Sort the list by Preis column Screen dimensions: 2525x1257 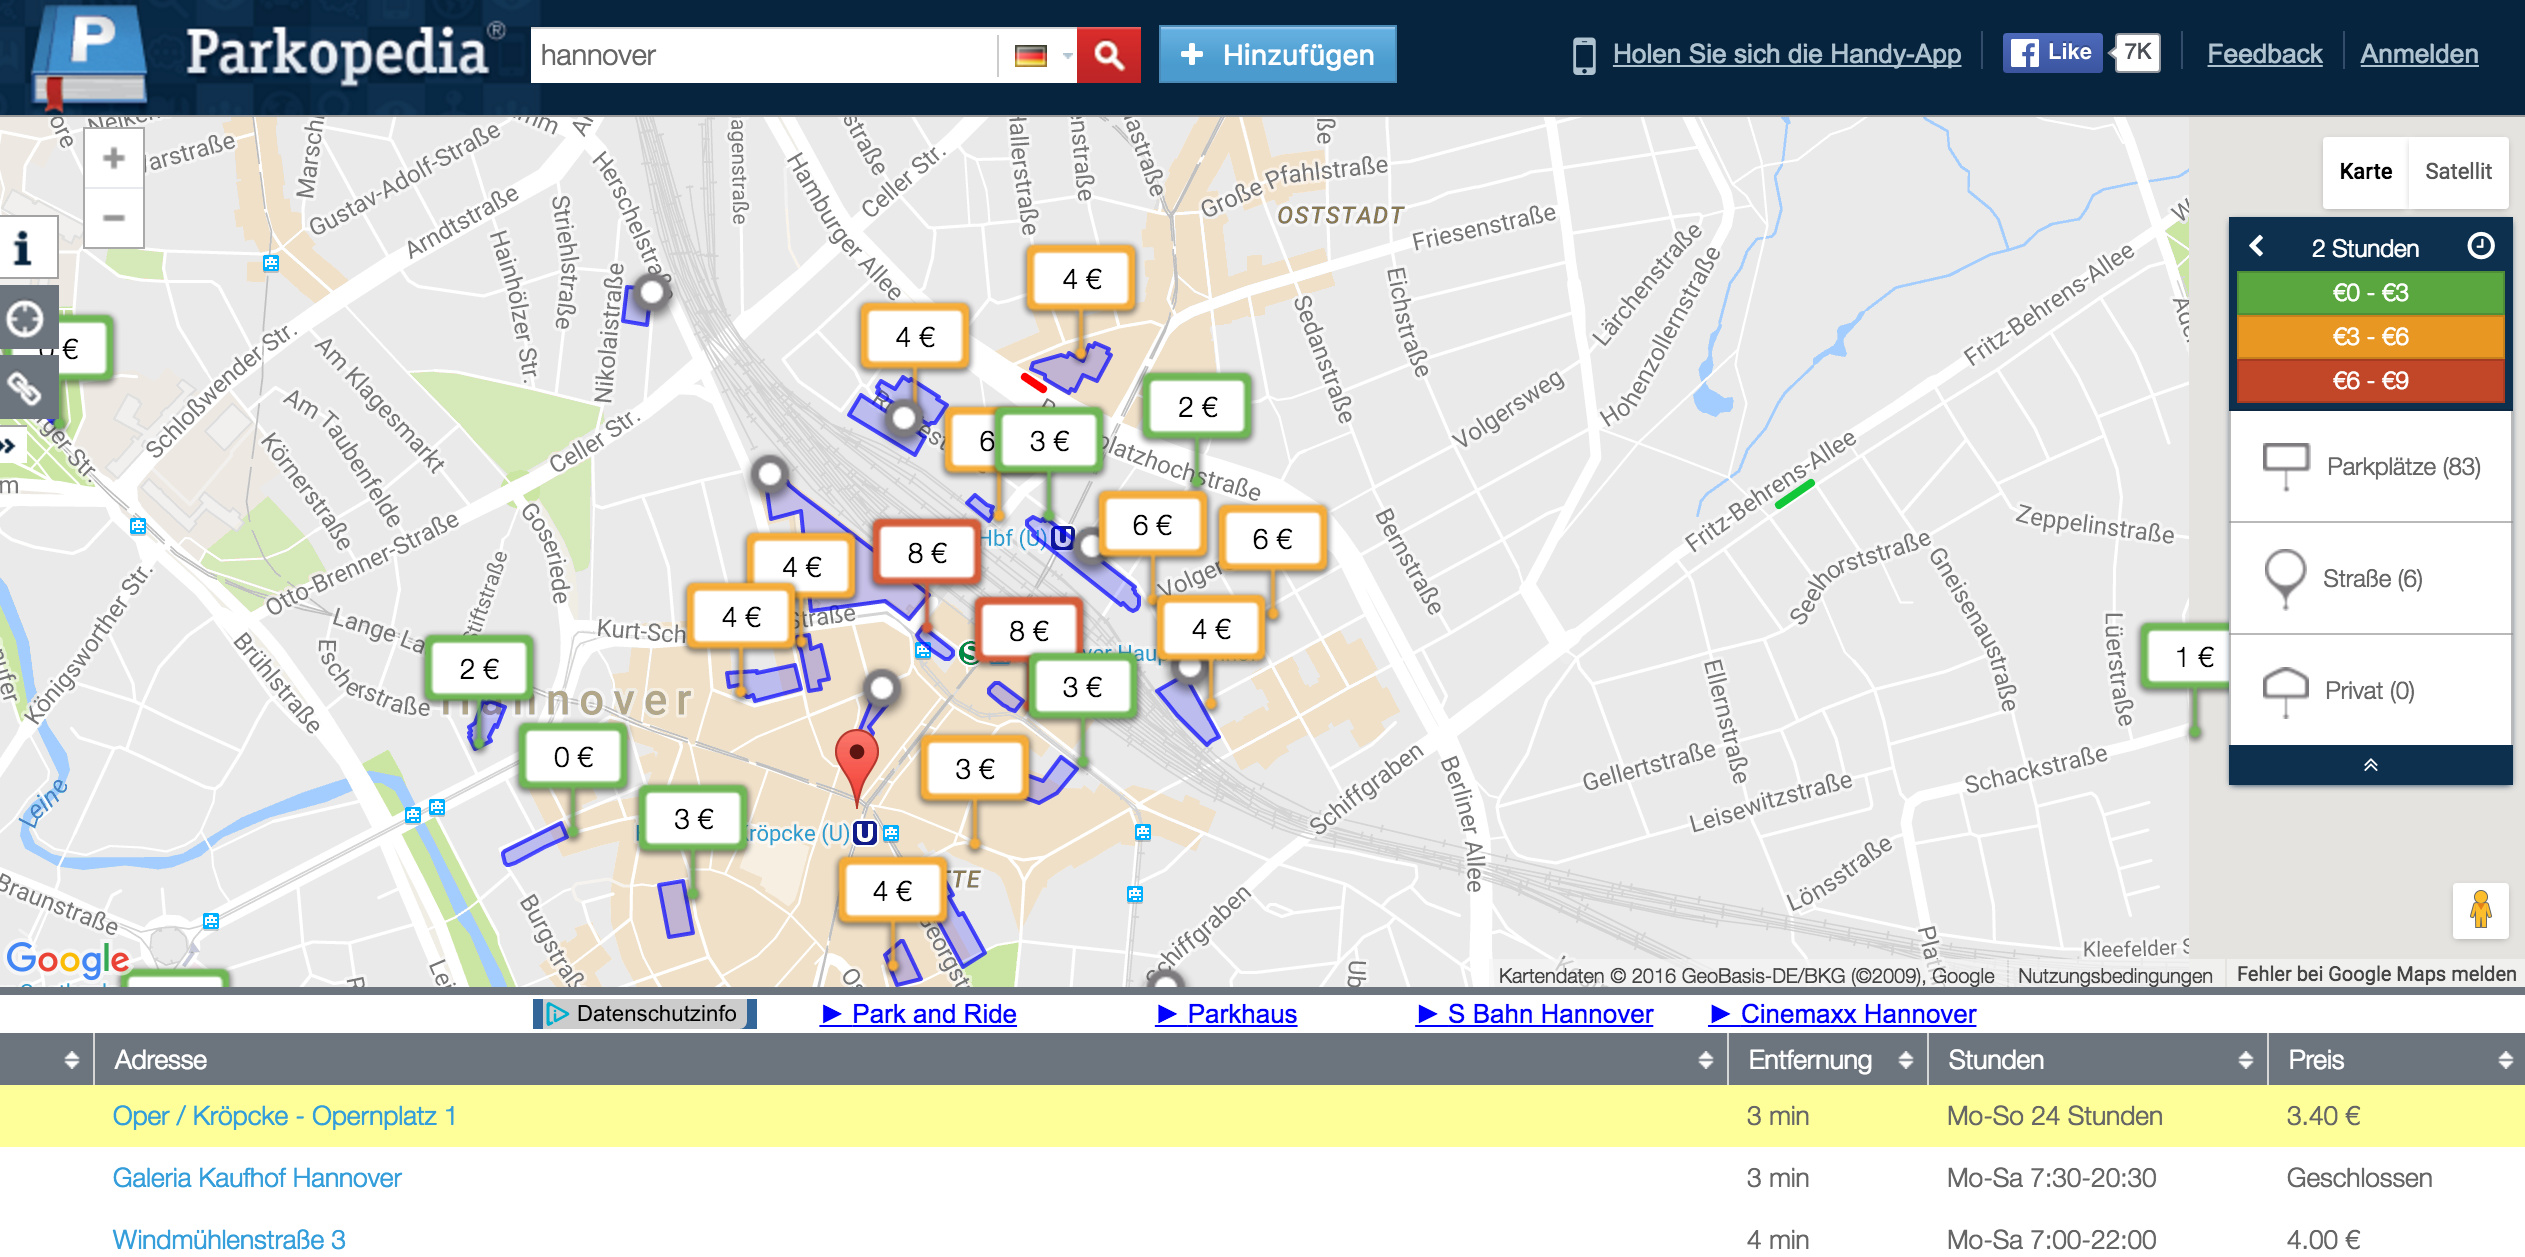(2395, 1060)
